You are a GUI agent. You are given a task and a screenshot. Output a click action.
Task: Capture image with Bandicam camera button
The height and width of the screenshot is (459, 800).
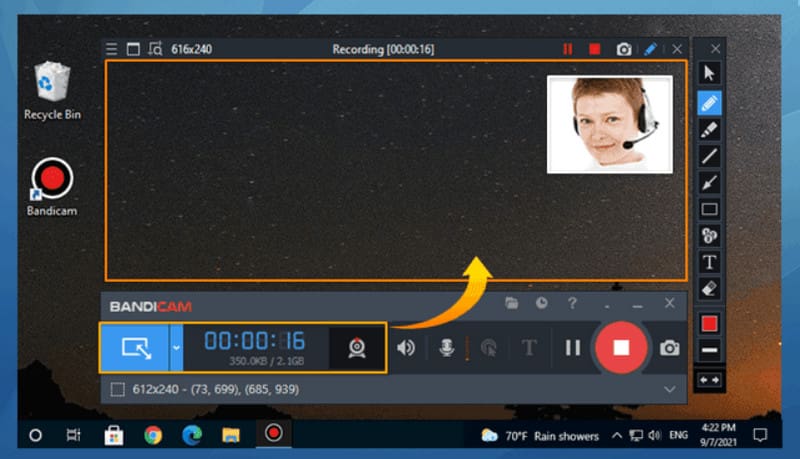(669, 348)
